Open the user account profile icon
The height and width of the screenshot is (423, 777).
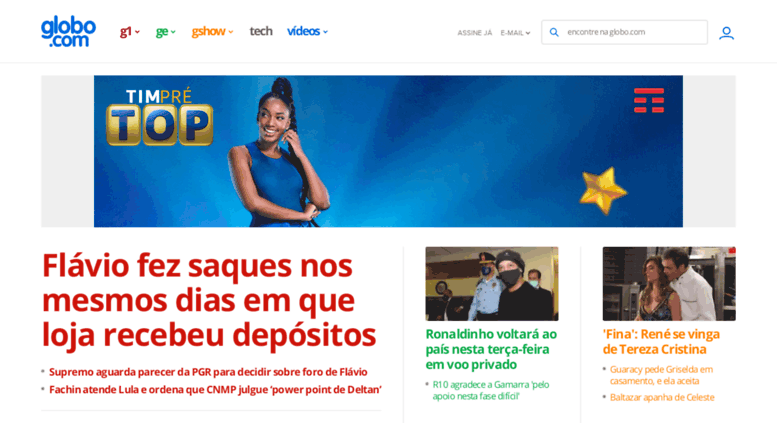coord(726,33)
